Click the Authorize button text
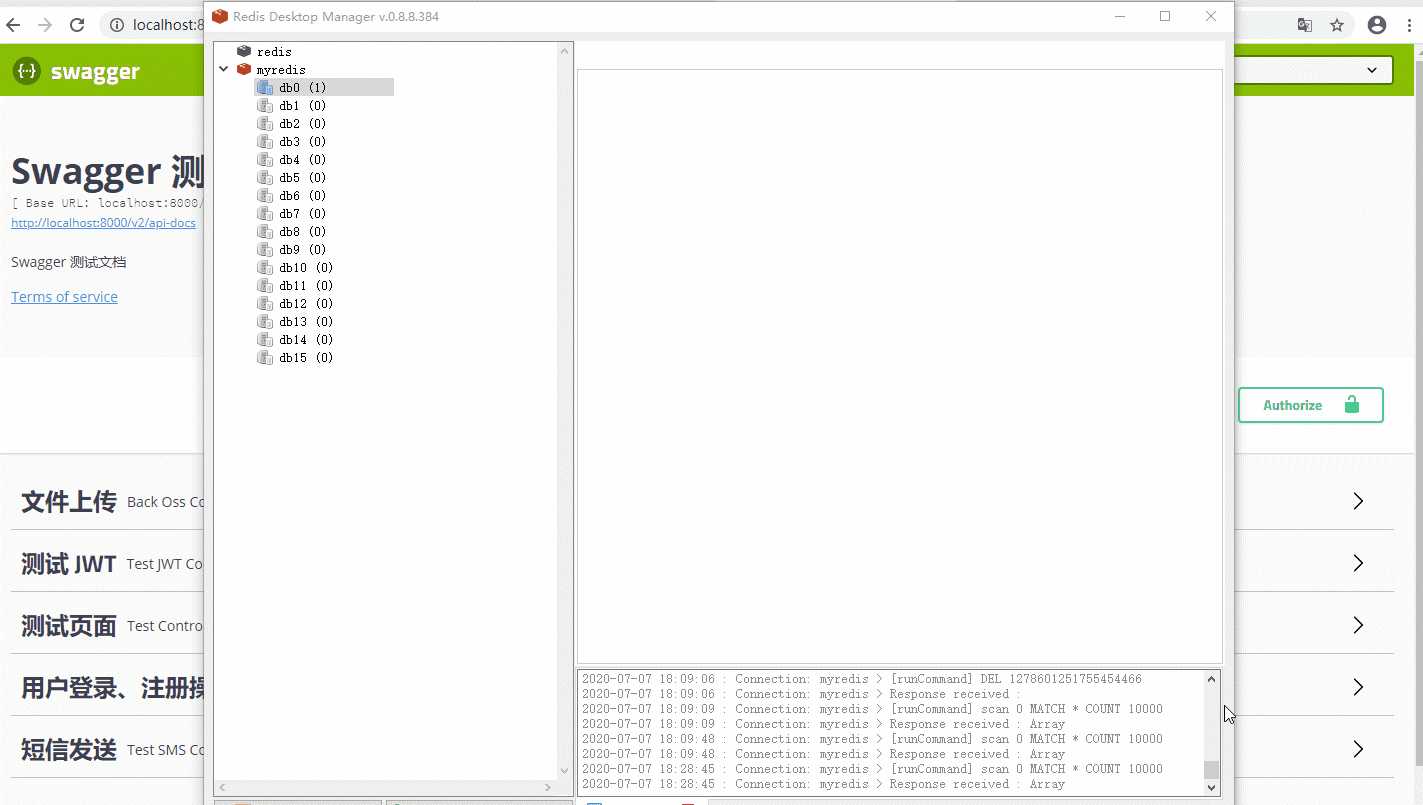This screenshot has height=805, width=1423. (x=1292, y=405)
